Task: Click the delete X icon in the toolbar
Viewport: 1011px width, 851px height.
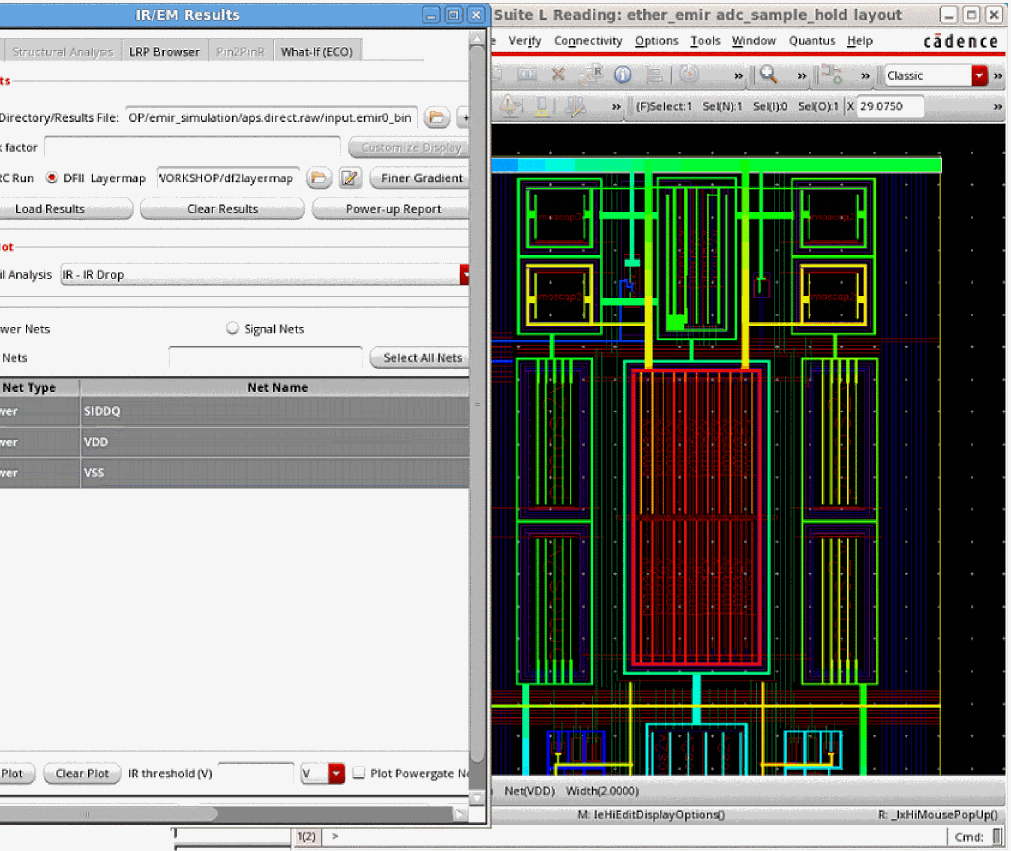Action: pyautogui.click(x=558, y=75)
